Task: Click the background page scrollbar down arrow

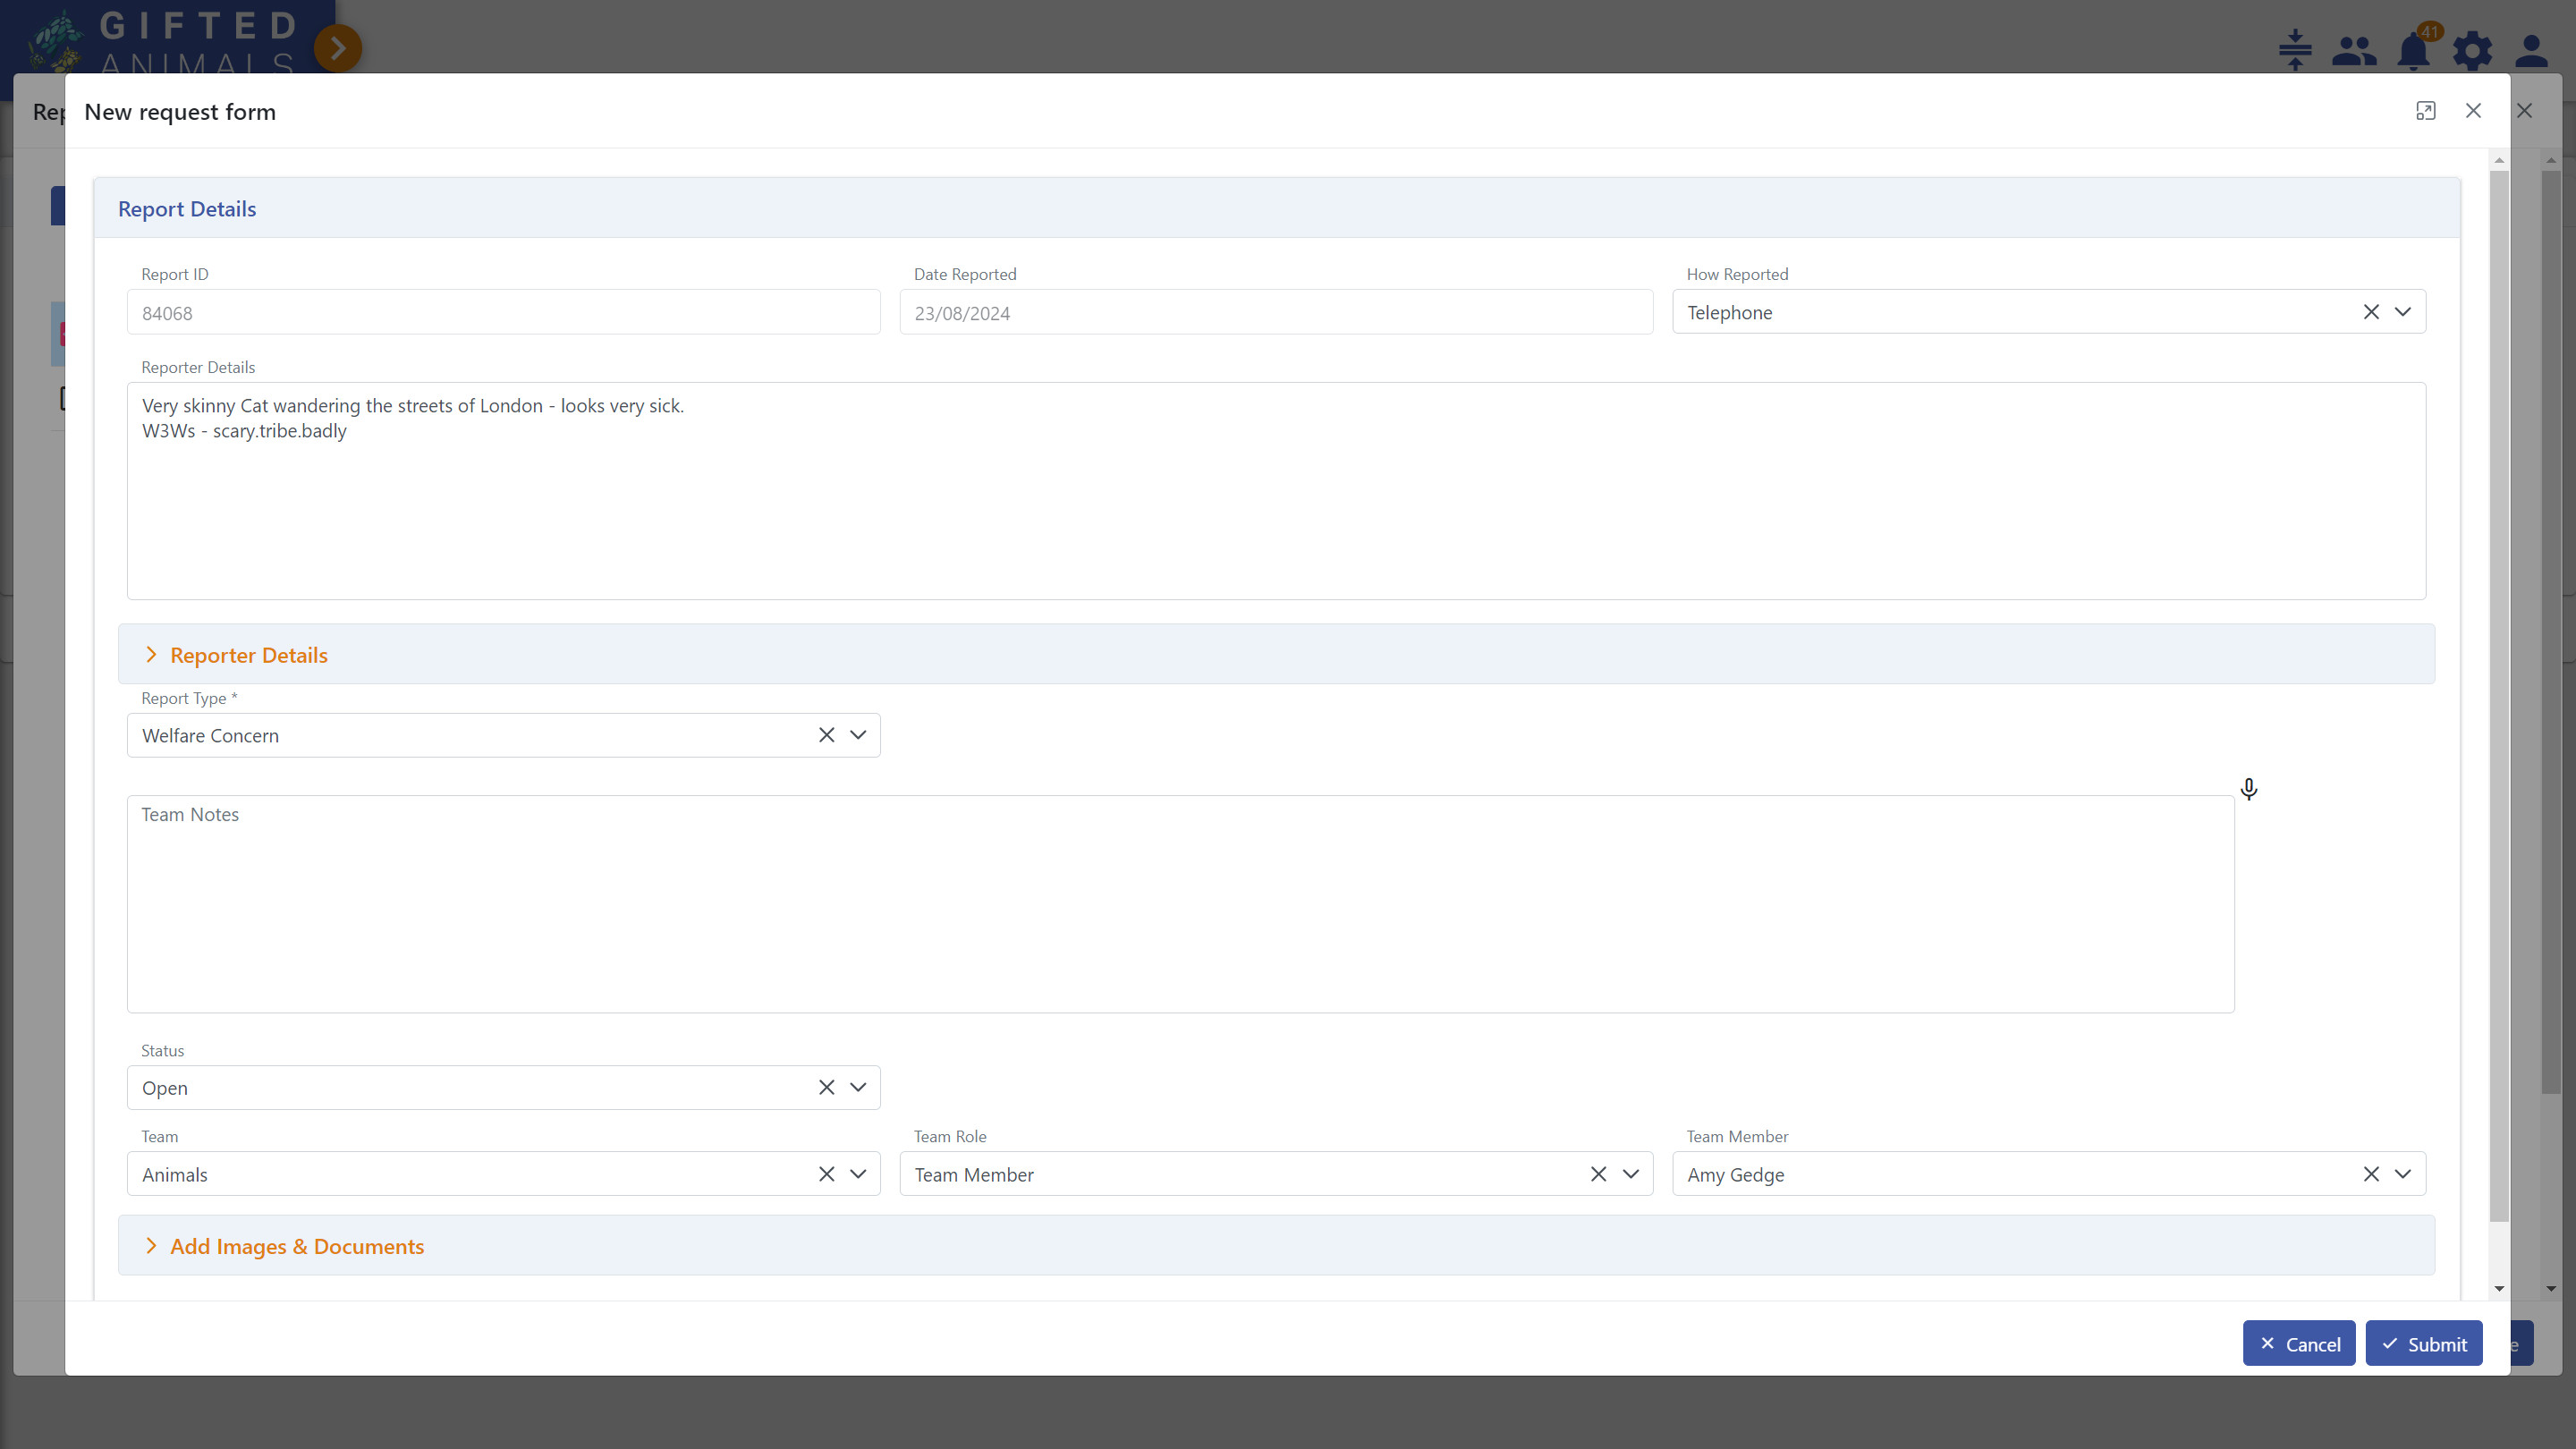Action: coord(2551,1289)
